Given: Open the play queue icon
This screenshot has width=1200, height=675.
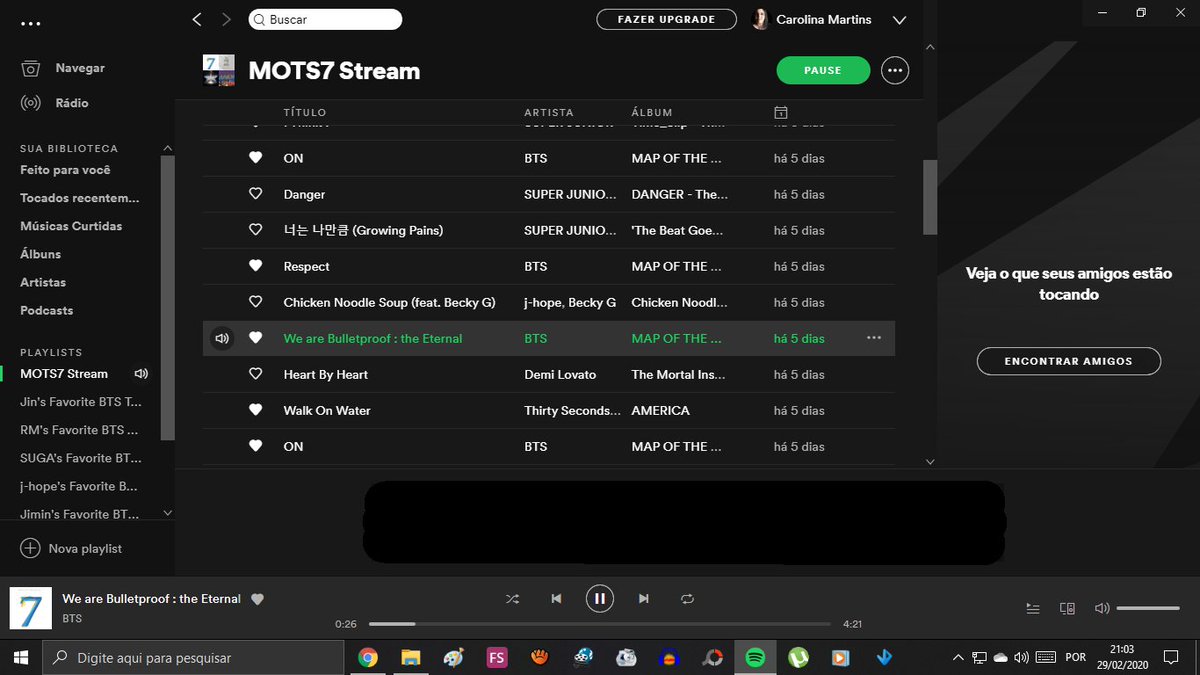Looking at the screenshot, I should pos(1034,608).
